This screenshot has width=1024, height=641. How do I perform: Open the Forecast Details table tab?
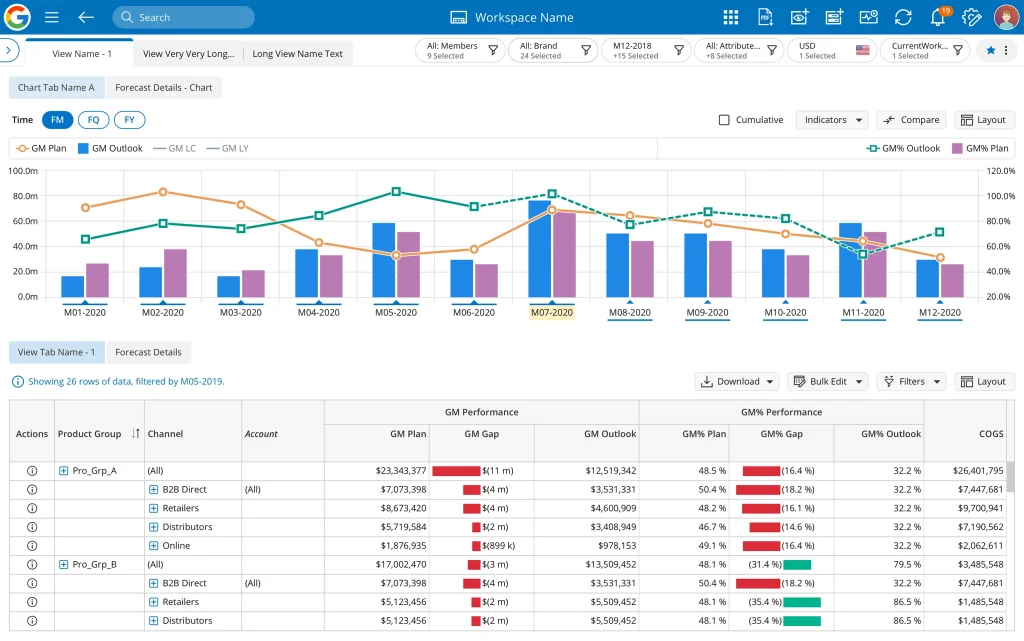pyautogui.click(x=150, y=352)
